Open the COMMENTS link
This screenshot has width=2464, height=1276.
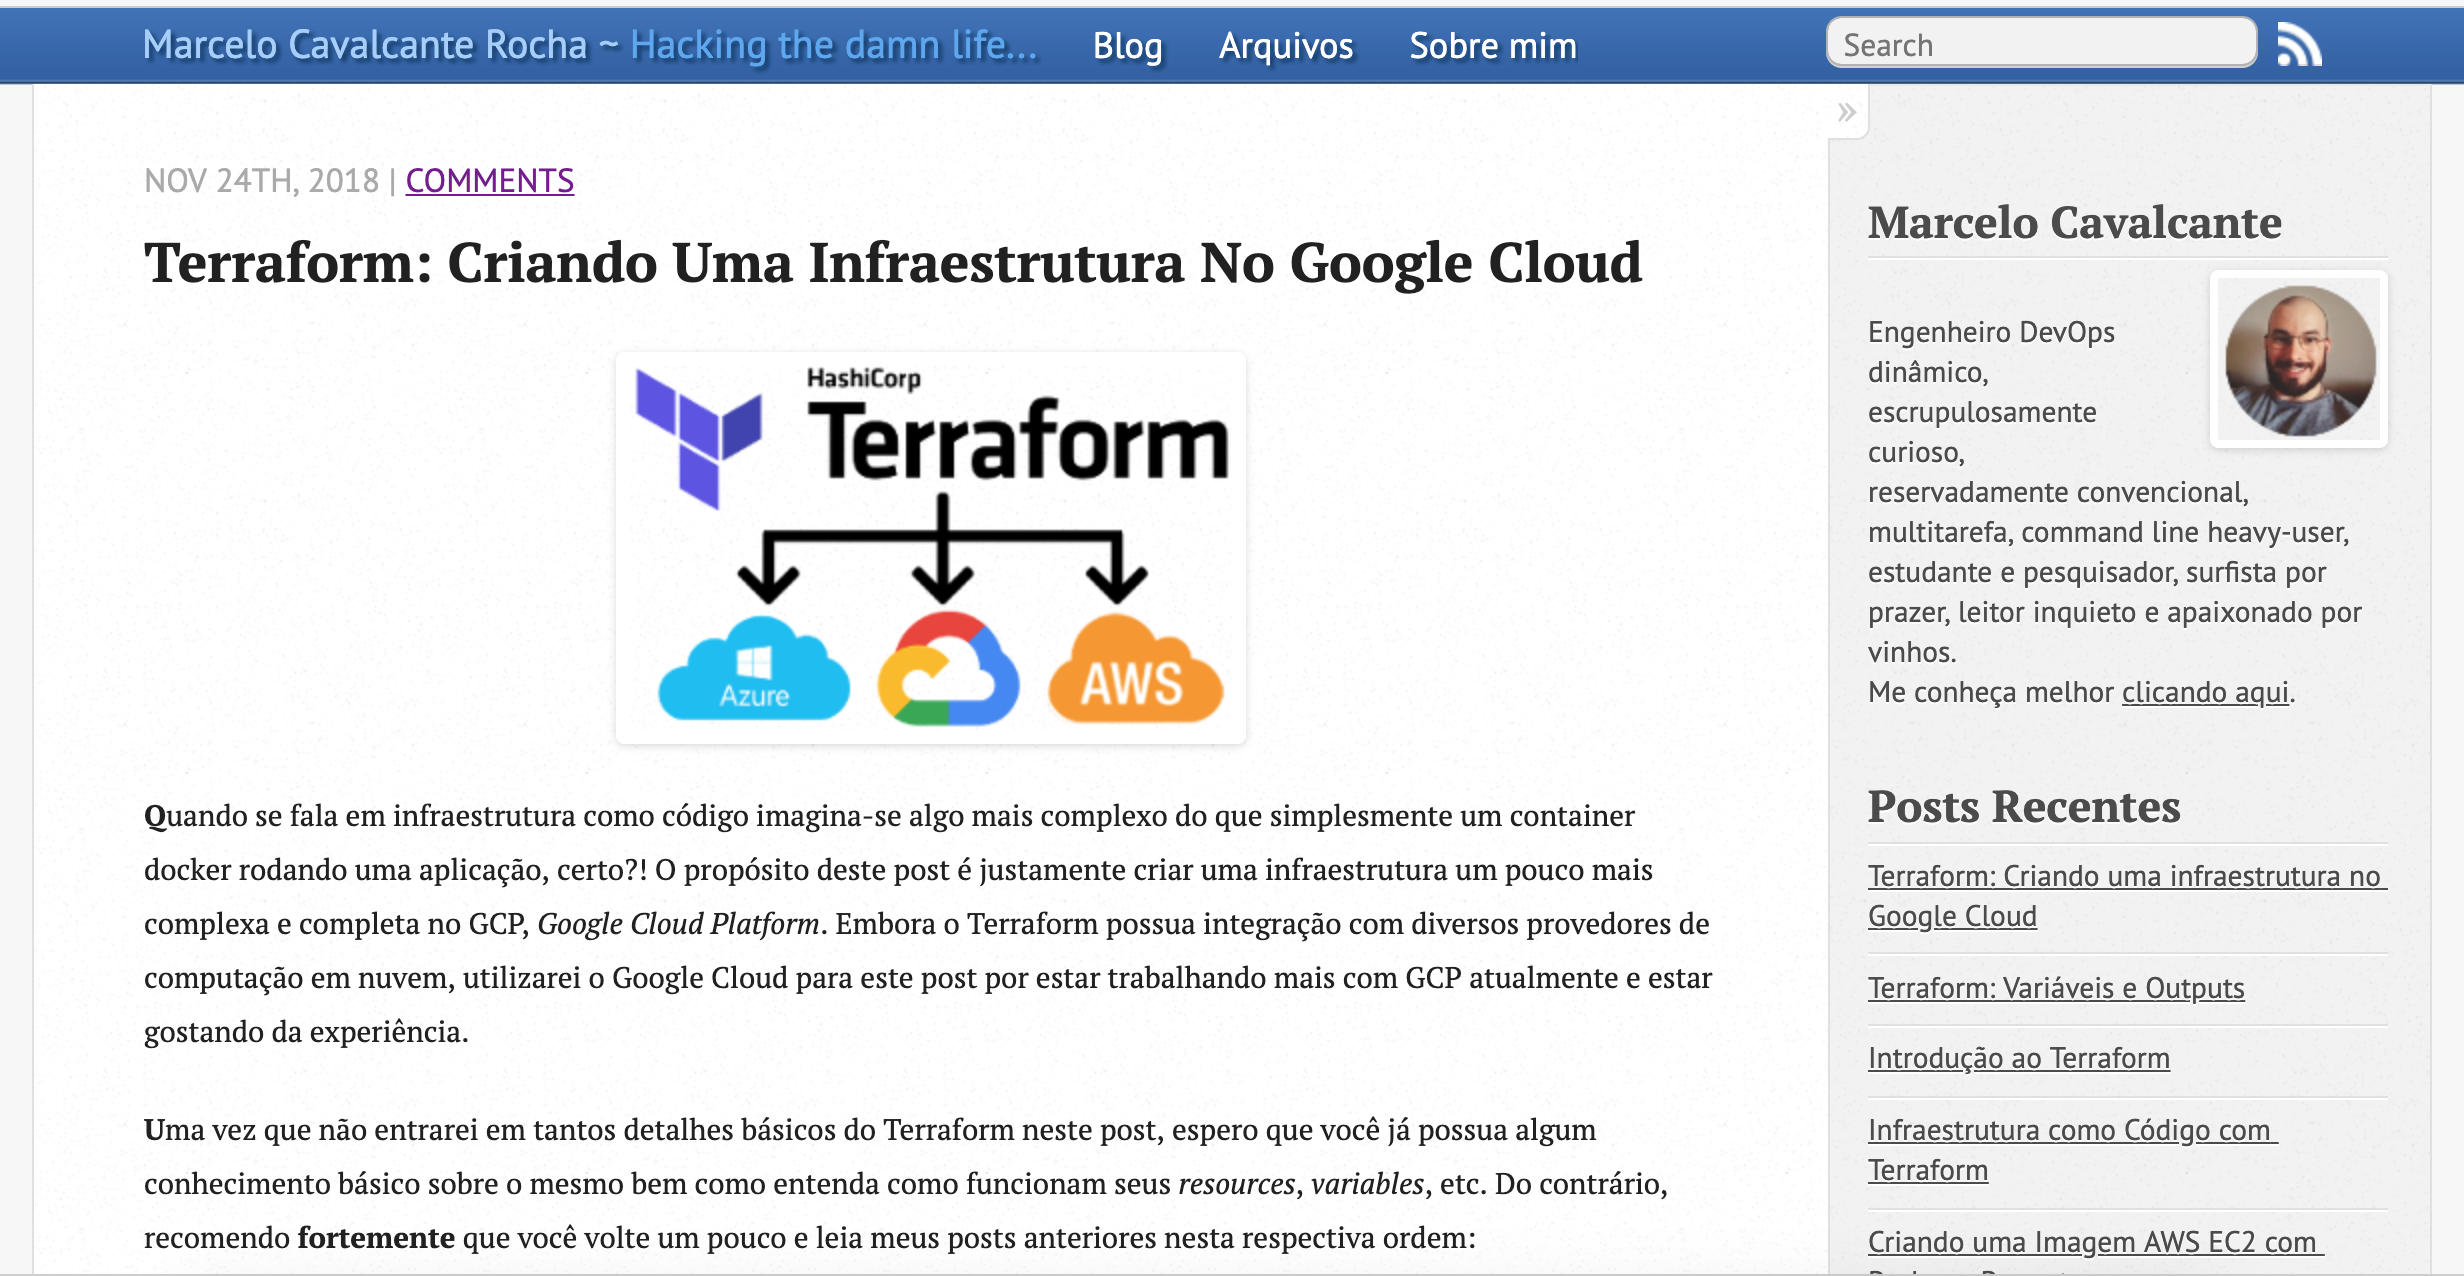(x=489, y=181)
